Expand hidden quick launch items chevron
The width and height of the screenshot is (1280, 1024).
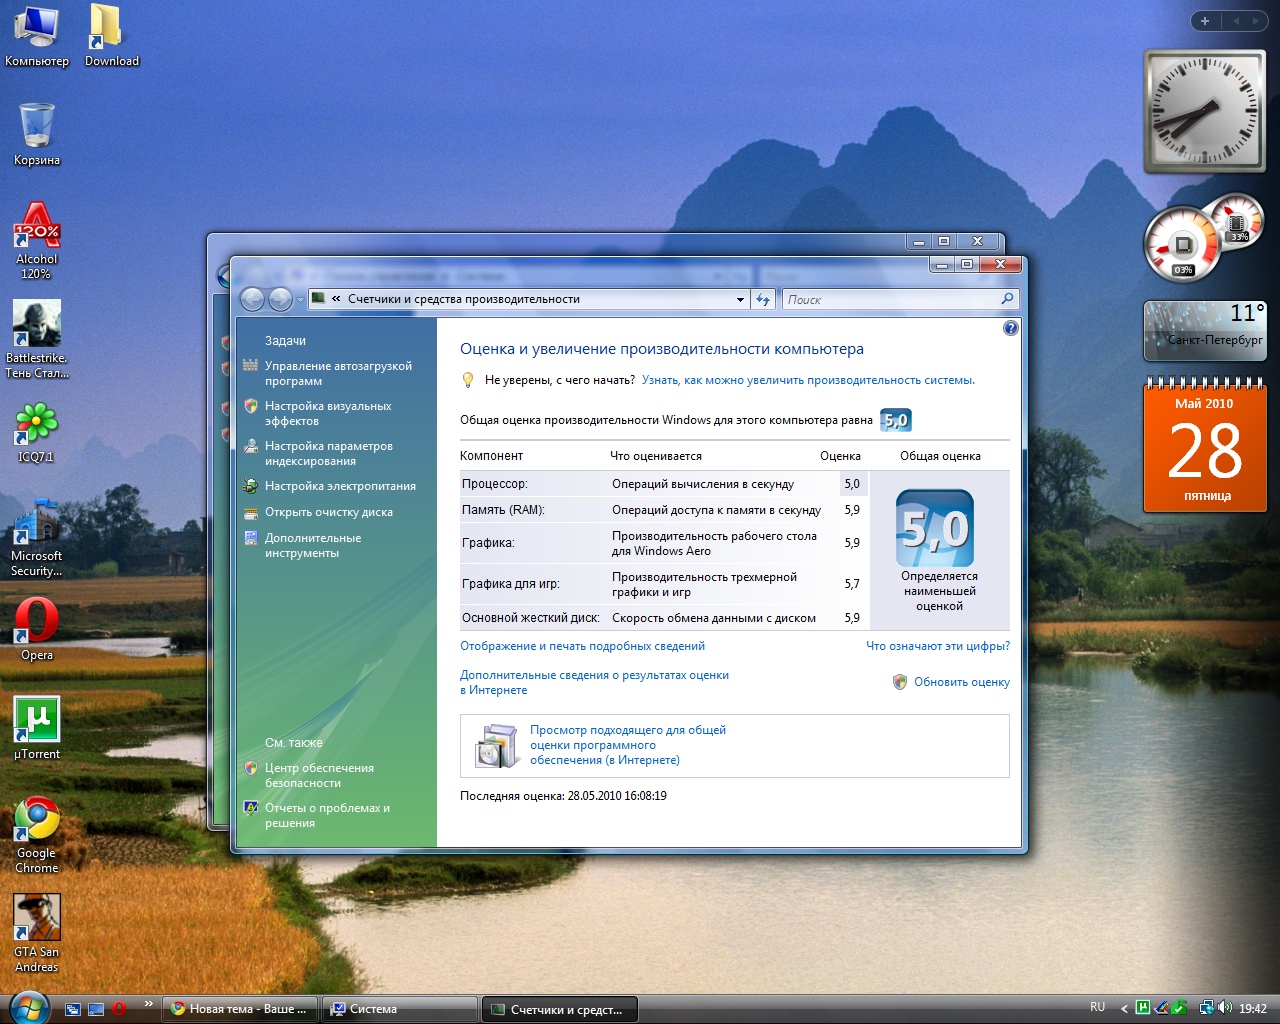pos(148,1003)
